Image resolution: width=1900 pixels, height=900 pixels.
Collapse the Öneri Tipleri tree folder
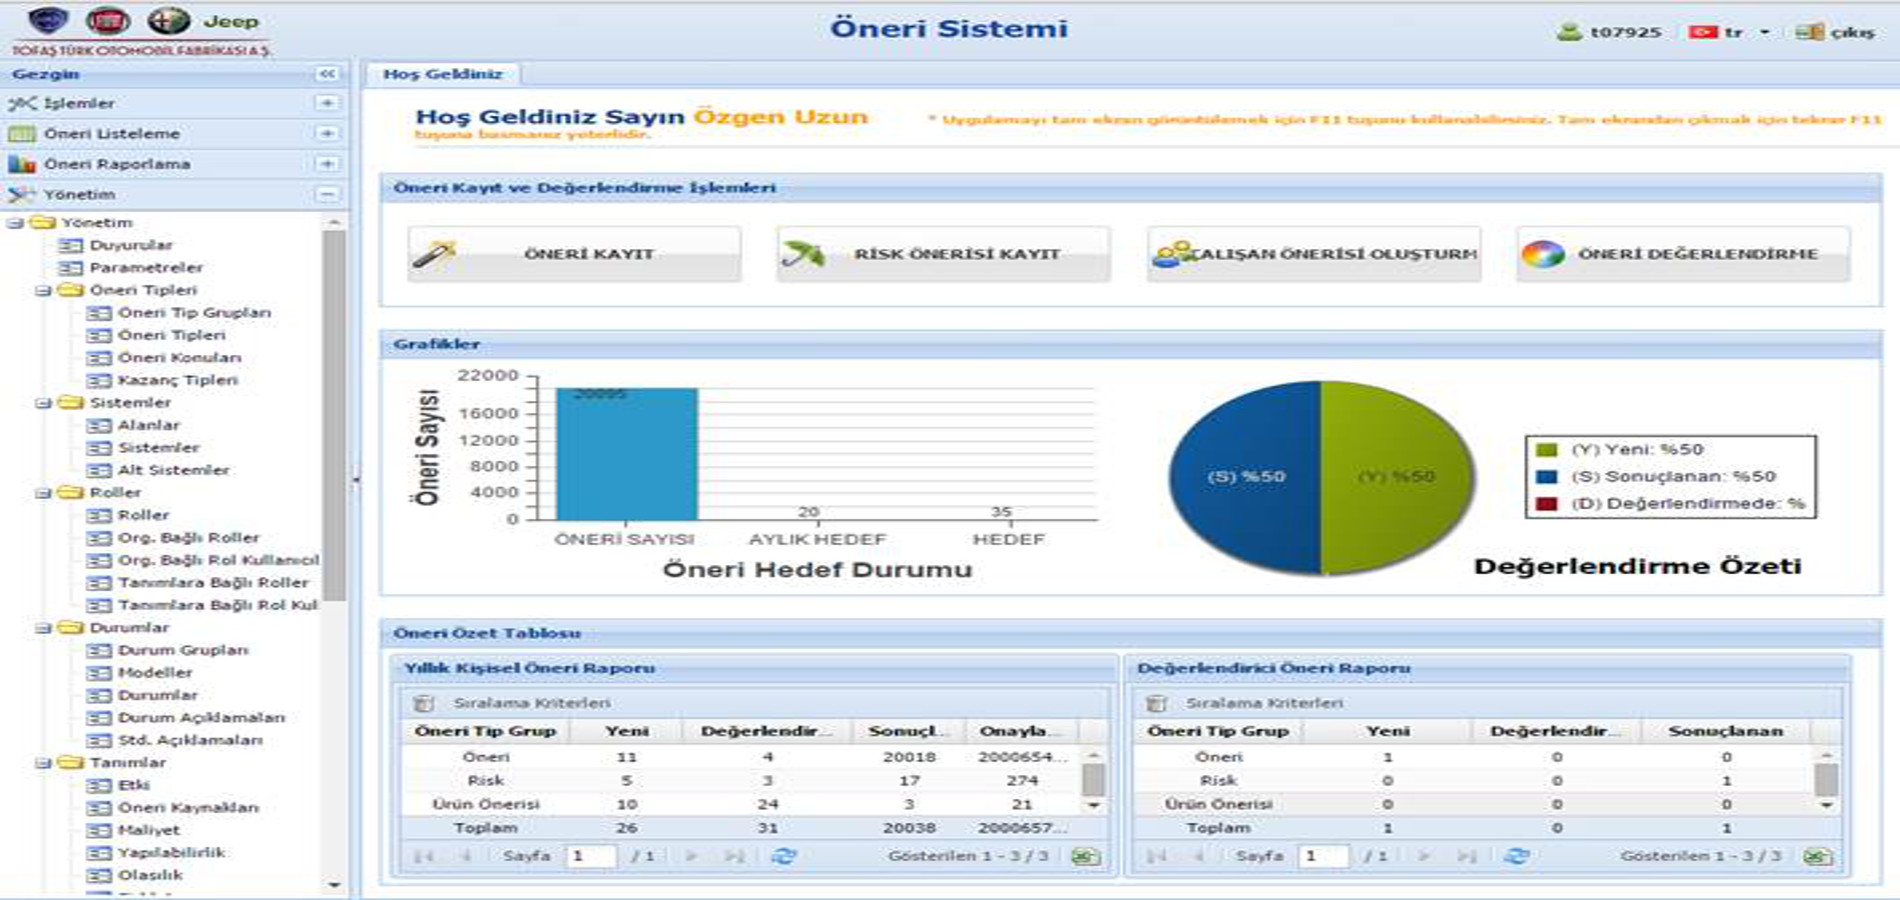(43, 291)
